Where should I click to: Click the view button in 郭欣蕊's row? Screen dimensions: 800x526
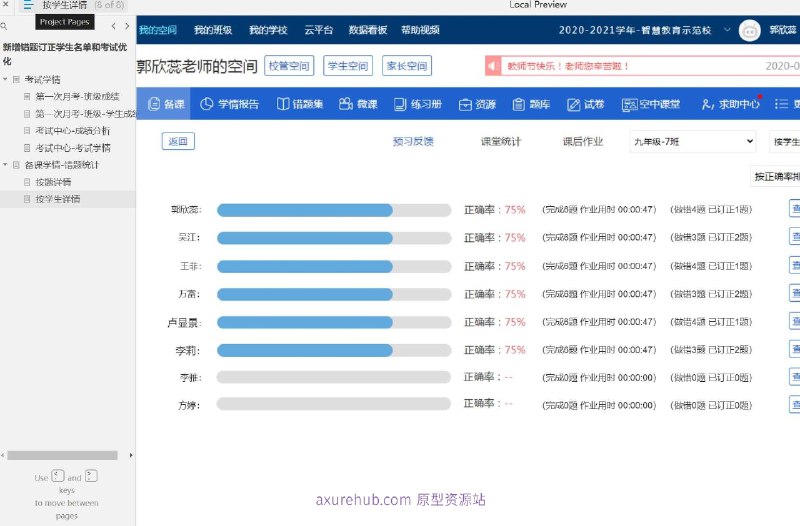pyautogui.click(x=795, y=208)
